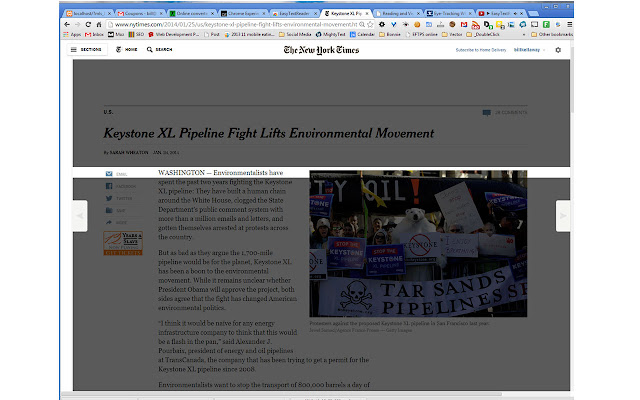Open the Vector bookmarks folder
Viewport: 640px width, 400px height.
click(x=452, y=35)
